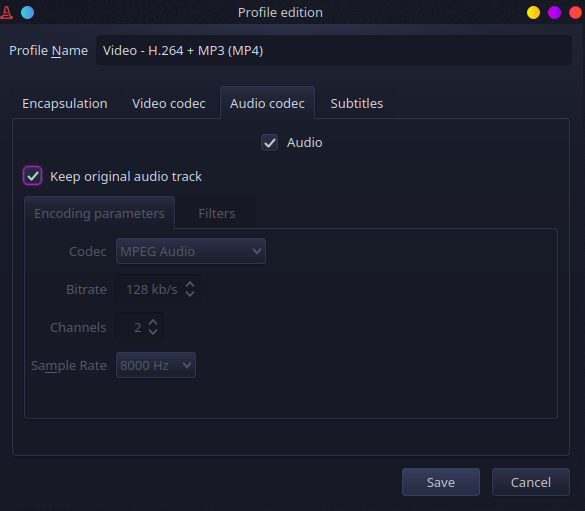Click the Keep original audio track label
585x511 pixels.
pos(126,176)
